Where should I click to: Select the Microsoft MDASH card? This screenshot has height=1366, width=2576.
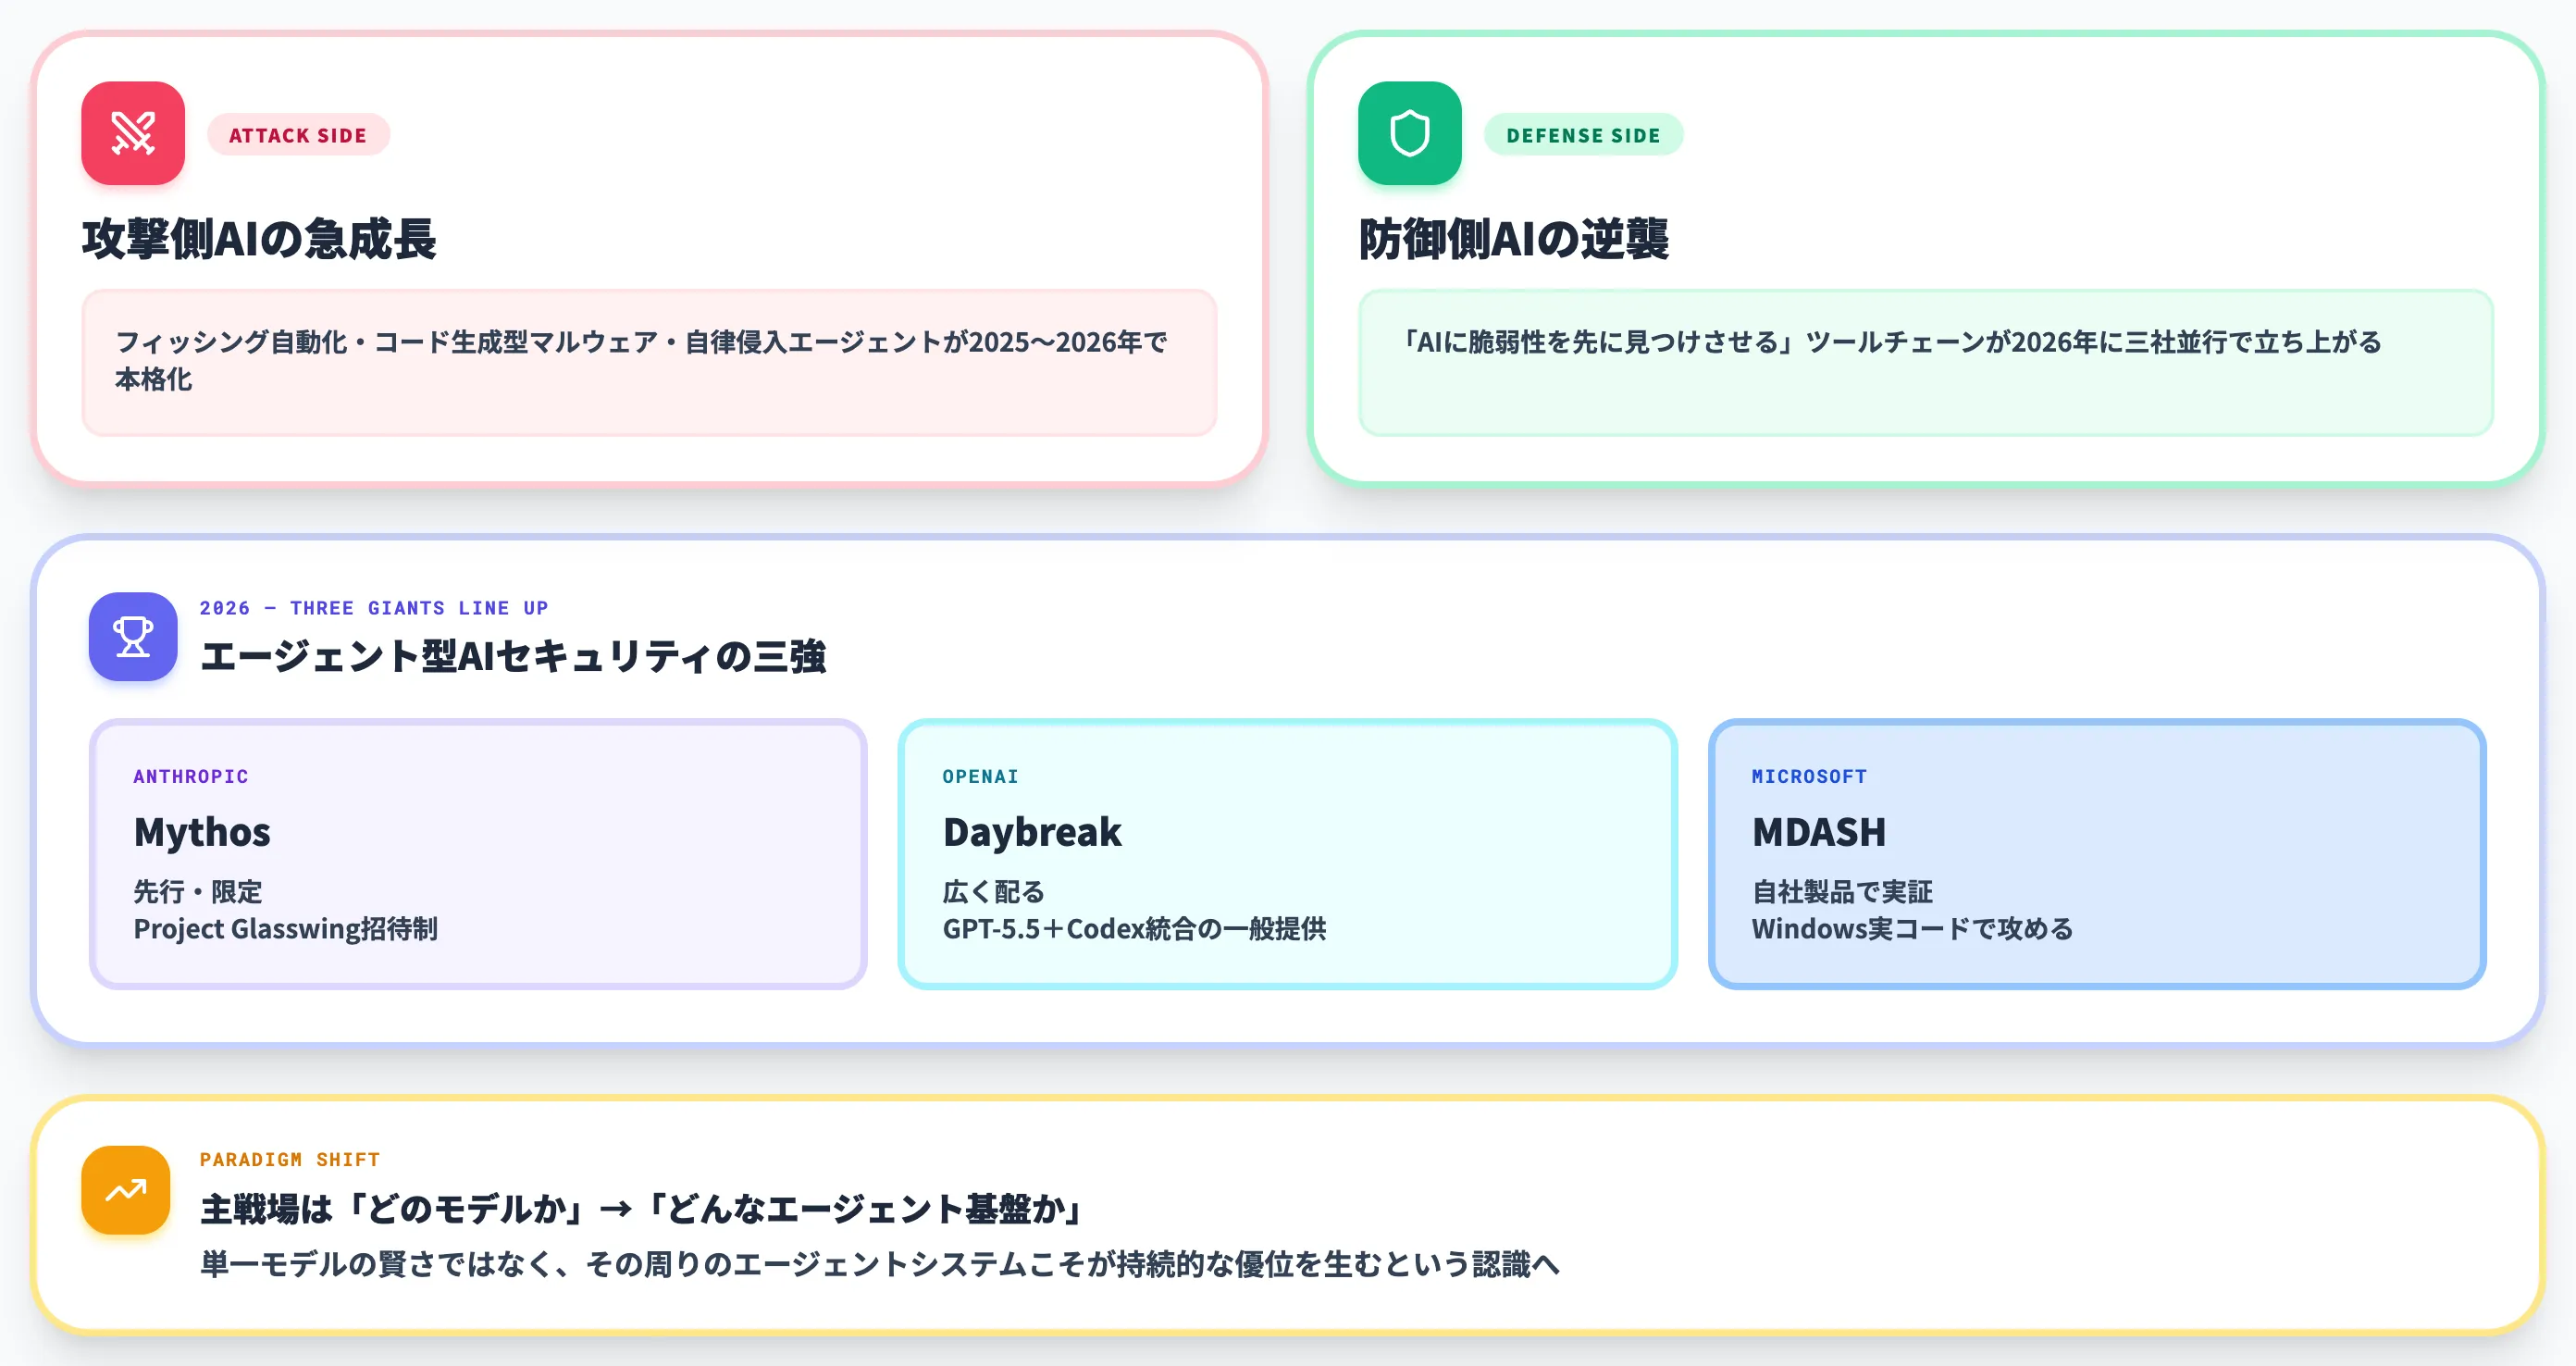2097,854
